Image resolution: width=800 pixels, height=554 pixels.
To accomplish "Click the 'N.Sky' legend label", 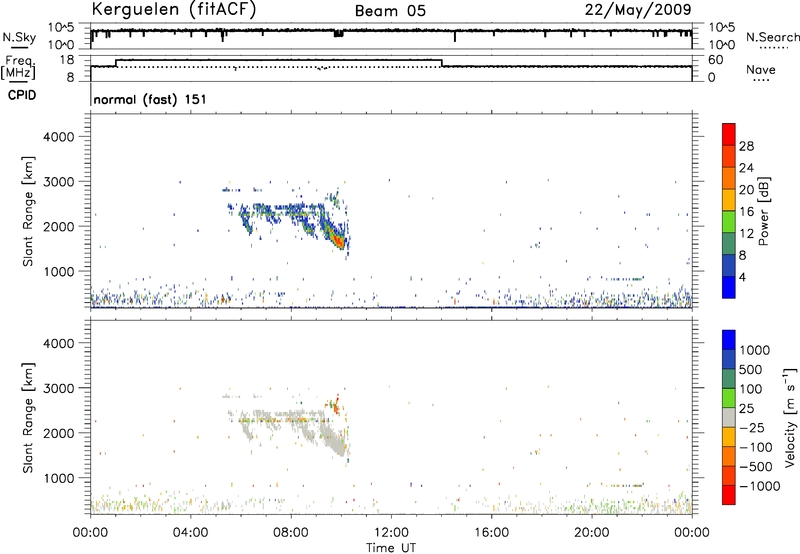I will click(19, 37).
